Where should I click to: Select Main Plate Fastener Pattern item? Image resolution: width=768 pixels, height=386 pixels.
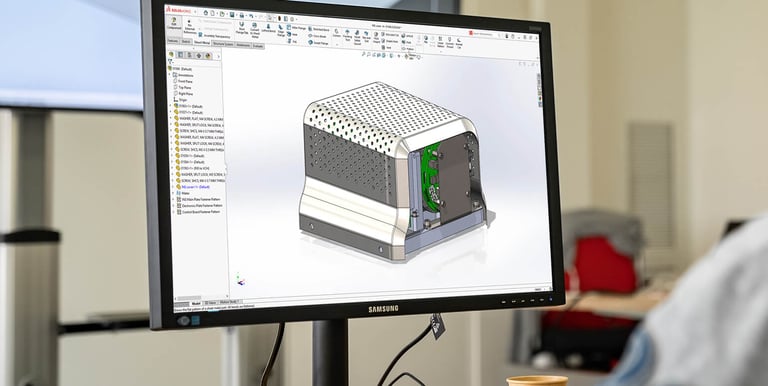tap(198, 199)
